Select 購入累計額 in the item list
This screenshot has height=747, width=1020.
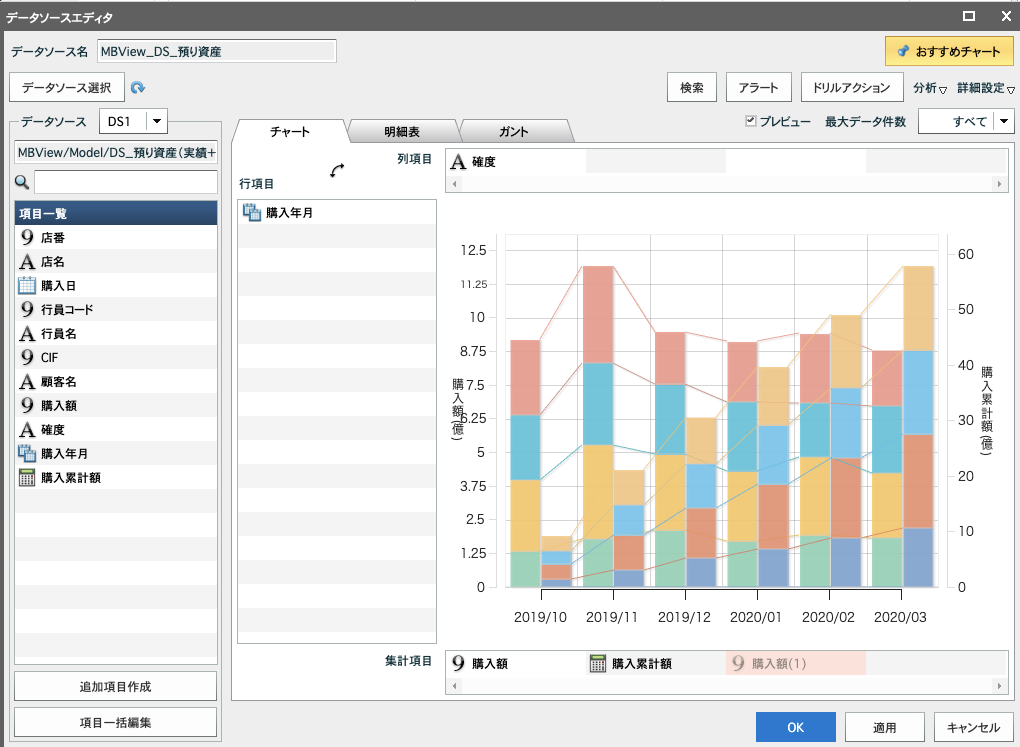coord(116,478)
